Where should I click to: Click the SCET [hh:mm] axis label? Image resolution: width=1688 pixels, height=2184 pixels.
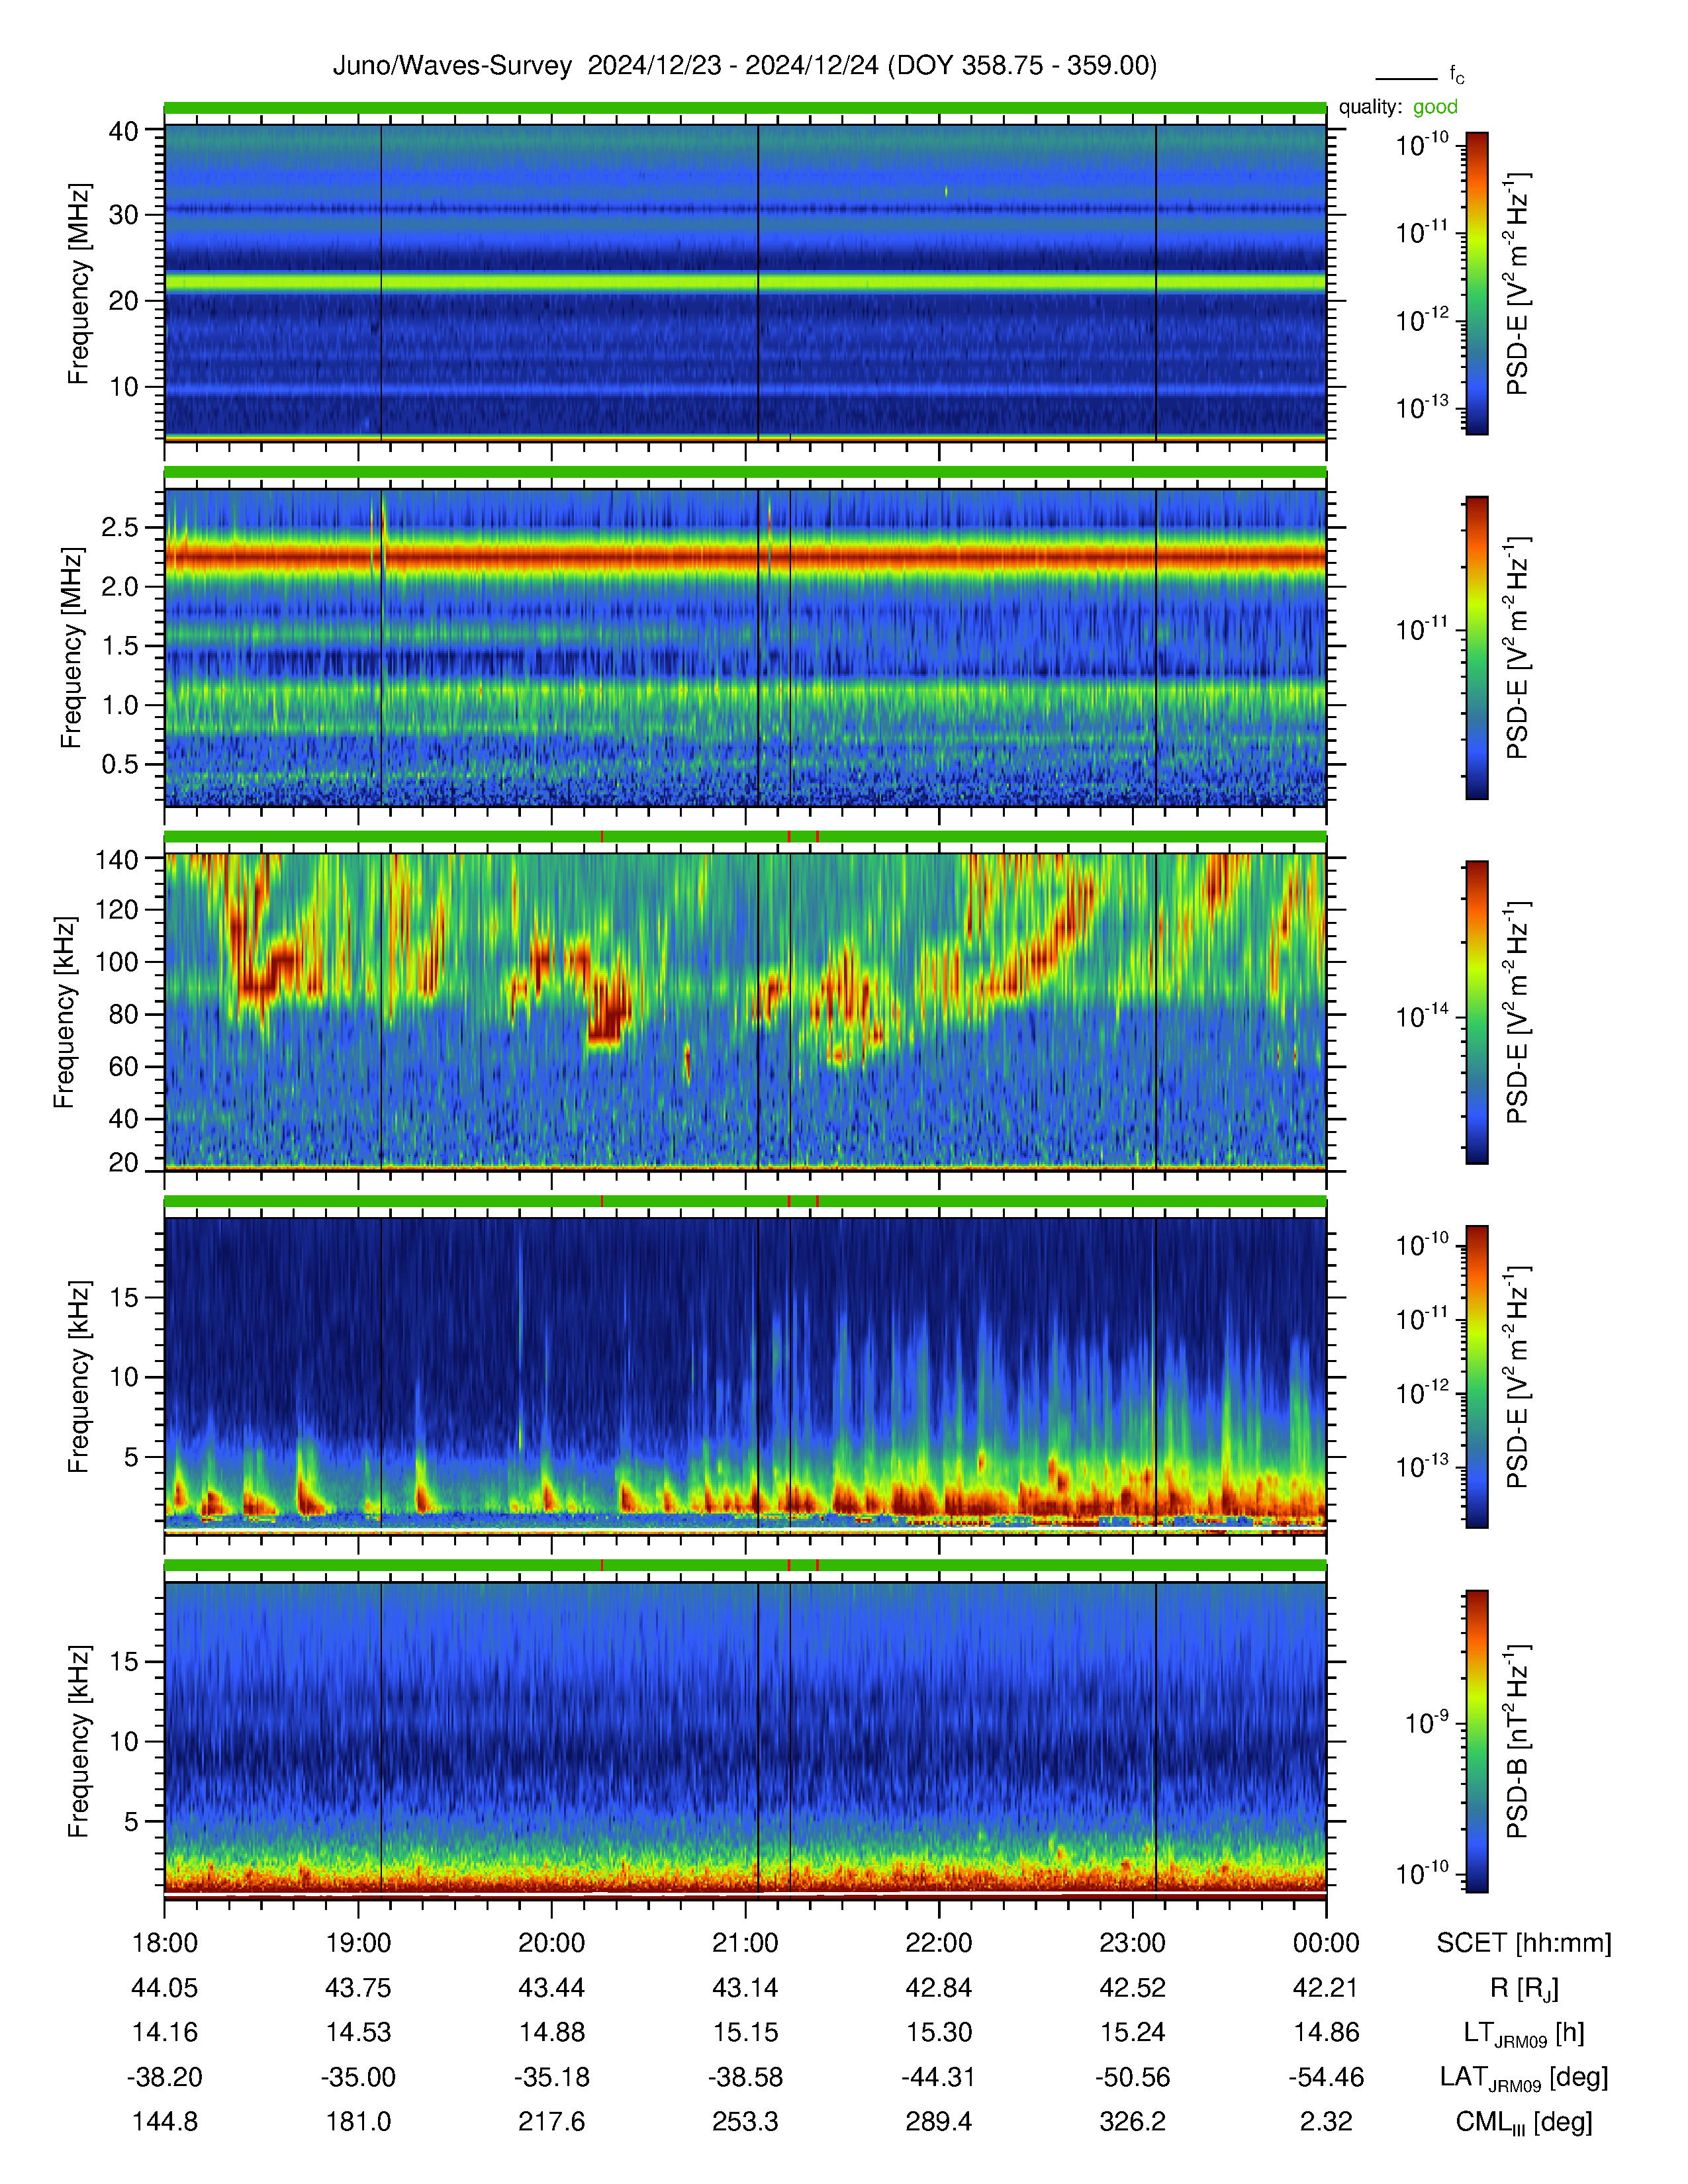tap(1524, 1943)
